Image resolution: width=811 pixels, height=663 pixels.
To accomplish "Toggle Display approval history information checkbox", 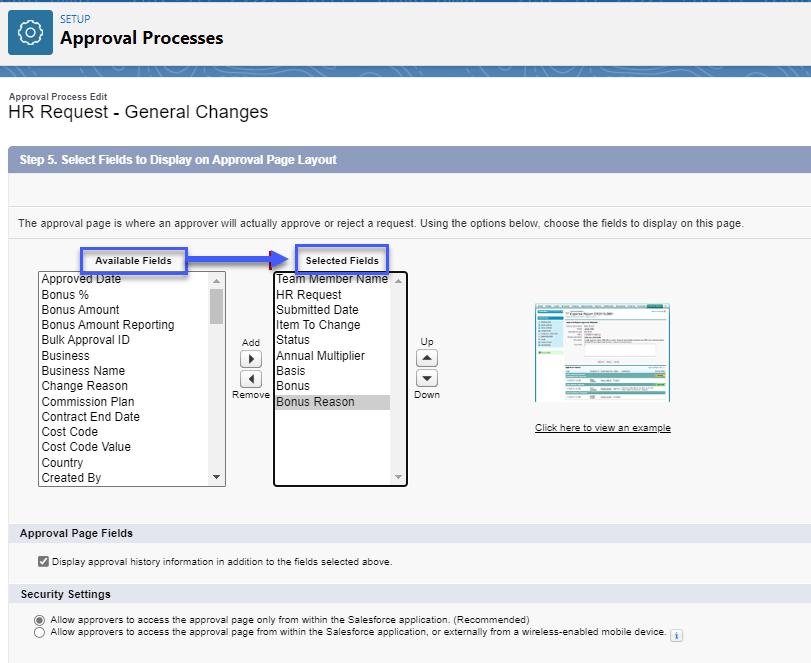I will [43, 562].
